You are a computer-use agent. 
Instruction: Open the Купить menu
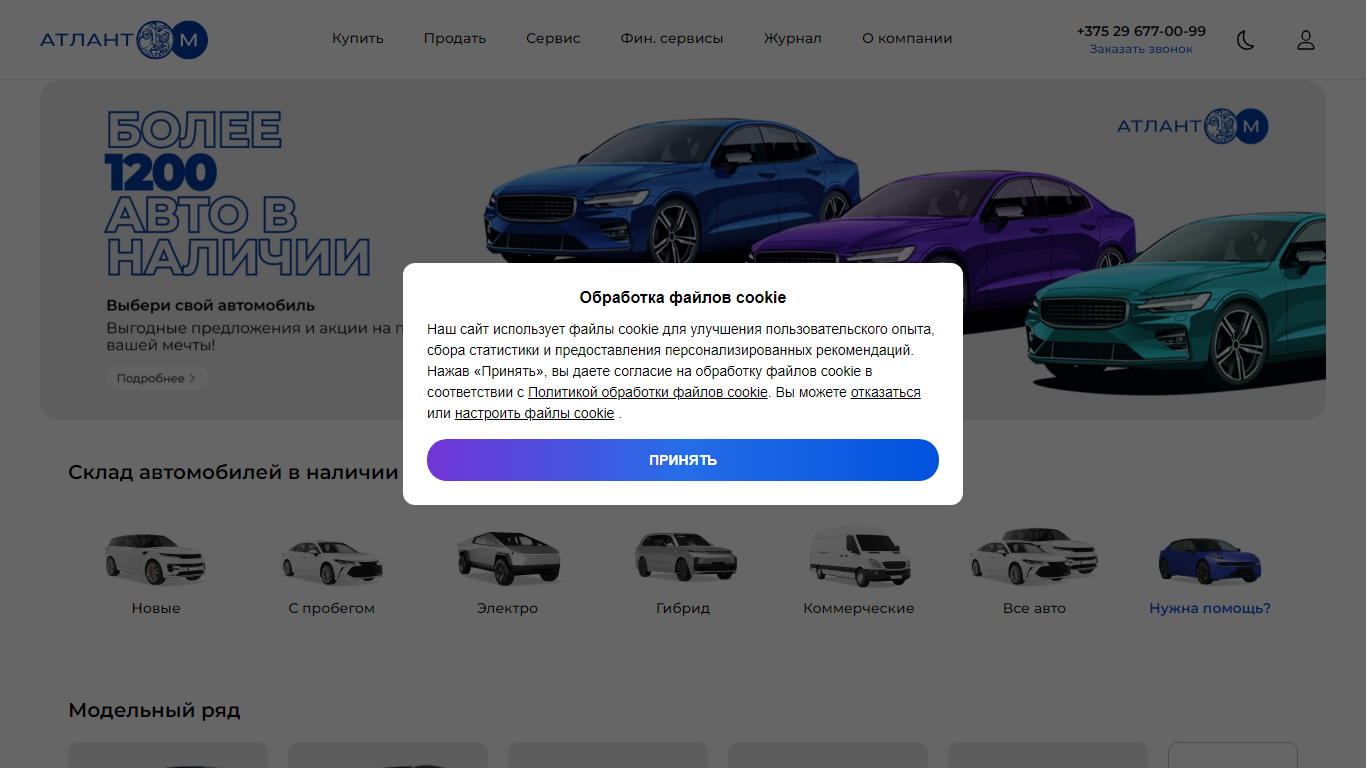pos(358,39)
